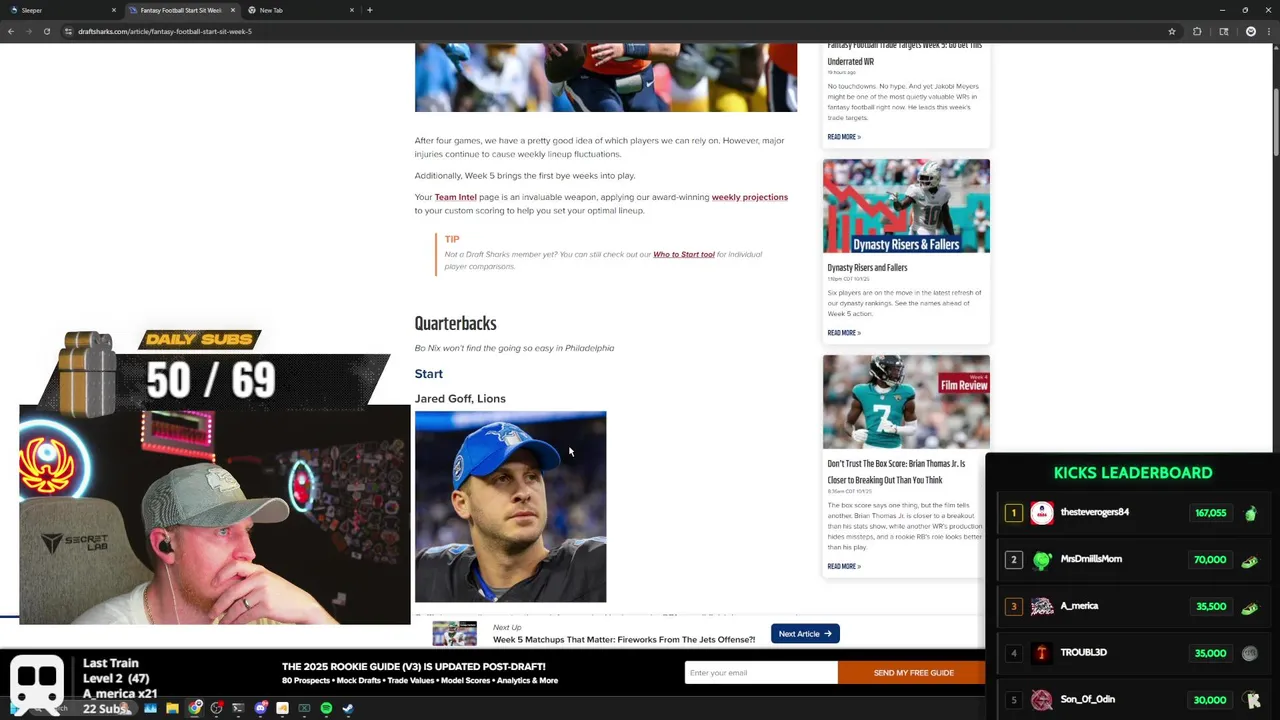Click the 167,055 kicks score

(1210, 513)
